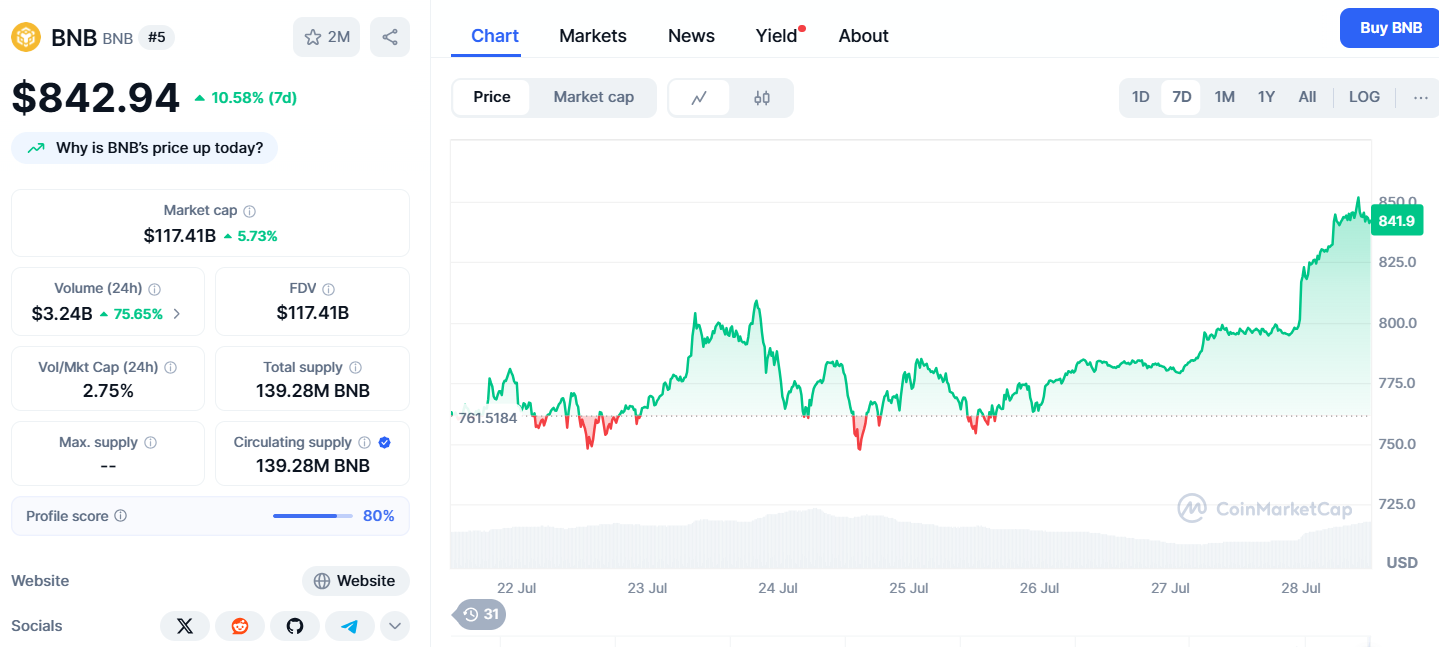This screenshot has width=1439, height=647.
Task: Open the Markets tab
Action: coord(593,36)
